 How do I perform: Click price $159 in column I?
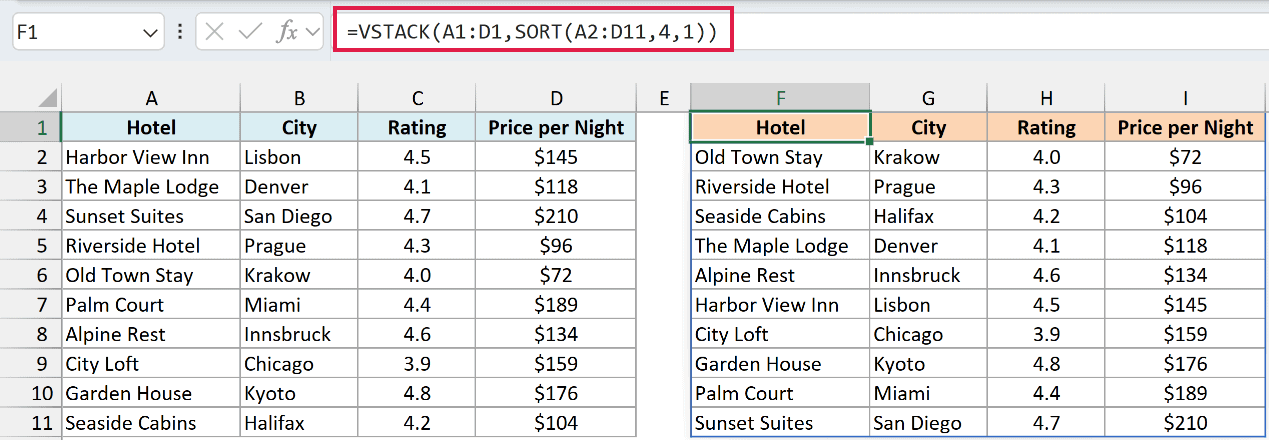click(x=1185, y=334)
